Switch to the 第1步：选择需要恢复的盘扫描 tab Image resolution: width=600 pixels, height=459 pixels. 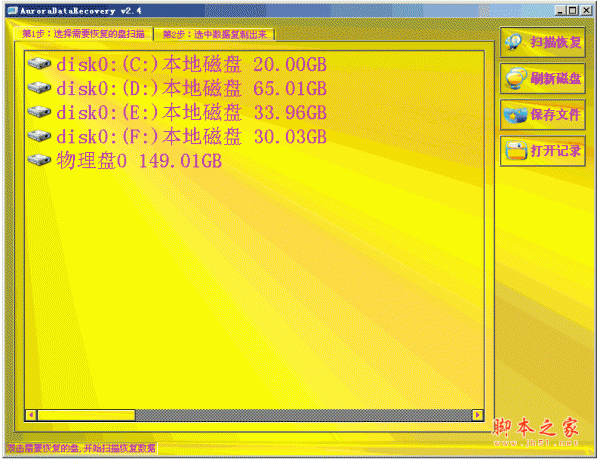pyautogui.click(x=83, y=34)
